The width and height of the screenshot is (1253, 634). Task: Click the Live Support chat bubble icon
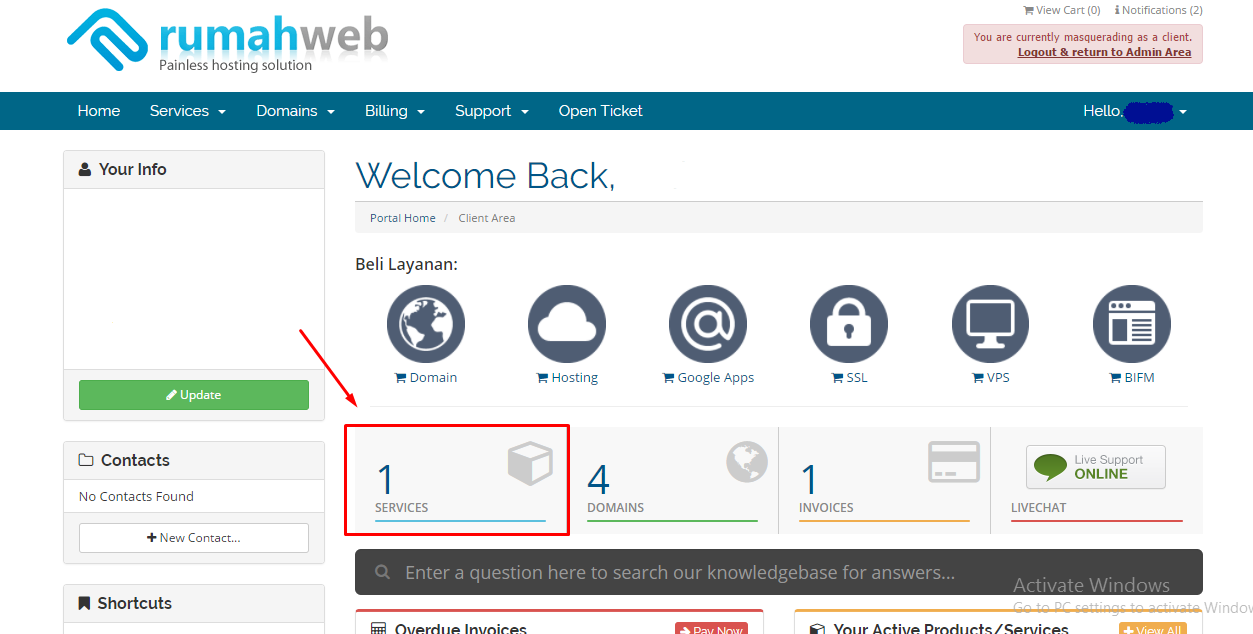(x=1050, y=468)
